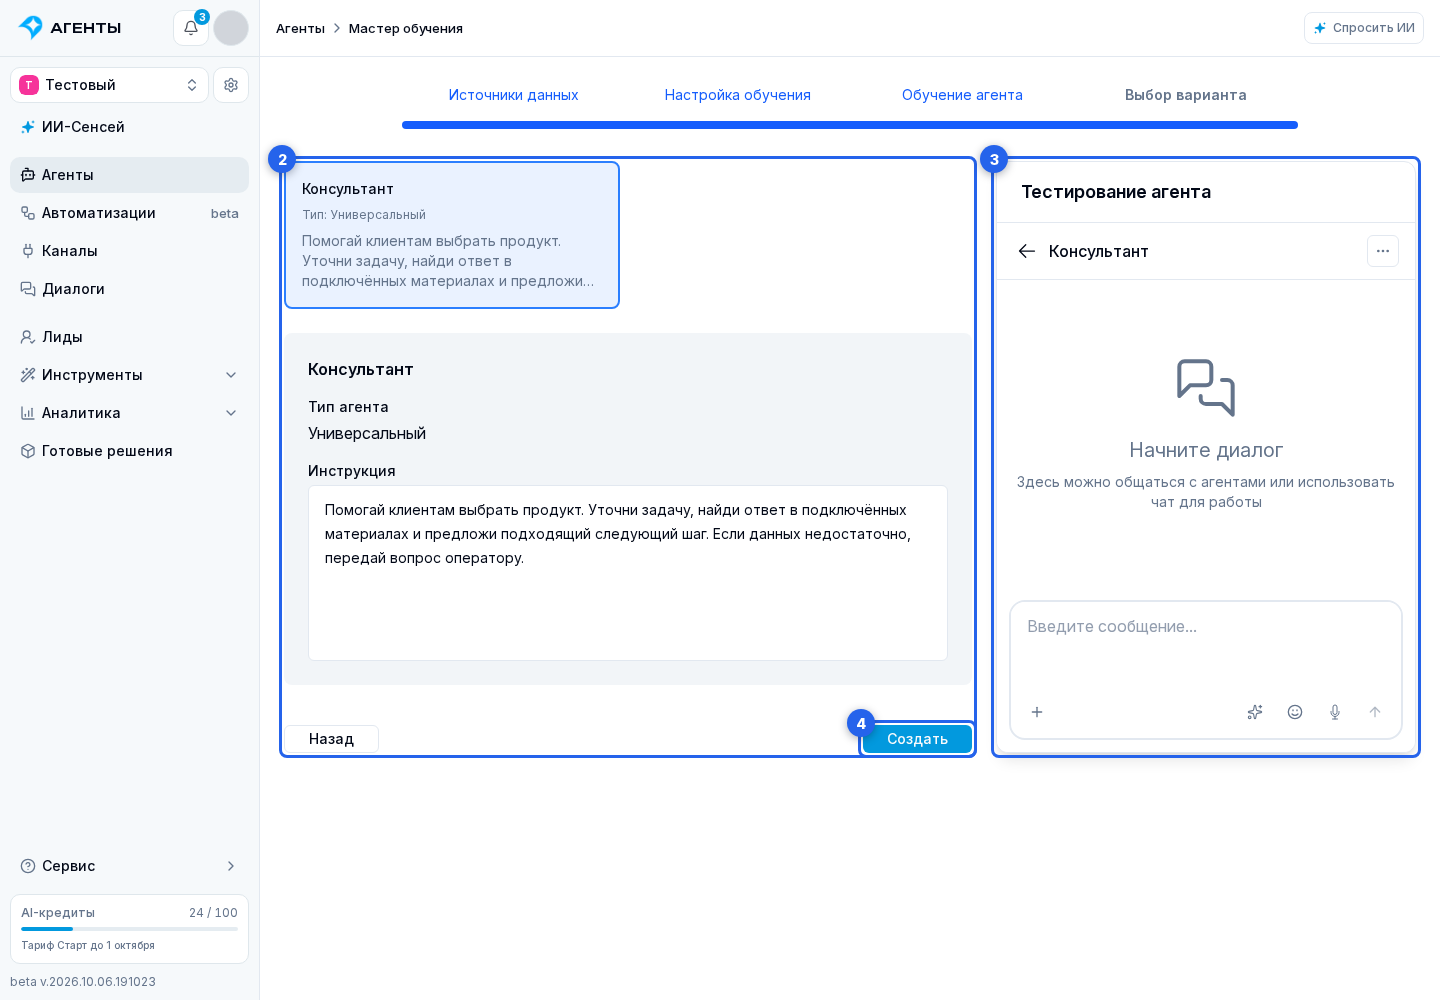Click the AI sparkle icon in message box
The image size is (1440, 1000).
coord(1255,712)
